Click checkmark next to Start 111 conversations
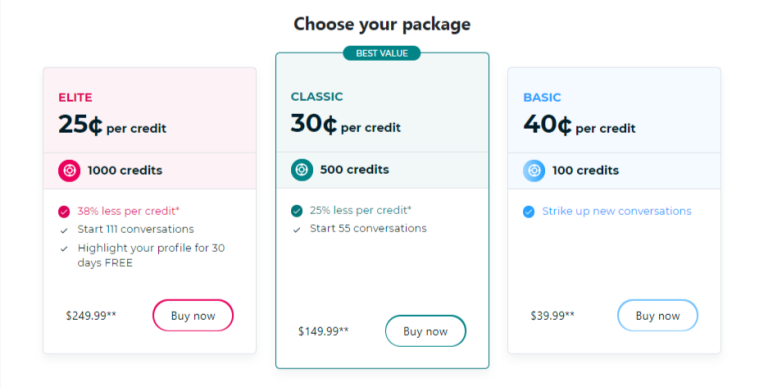Screen dimensions: 768x388 tap(64, 230)
